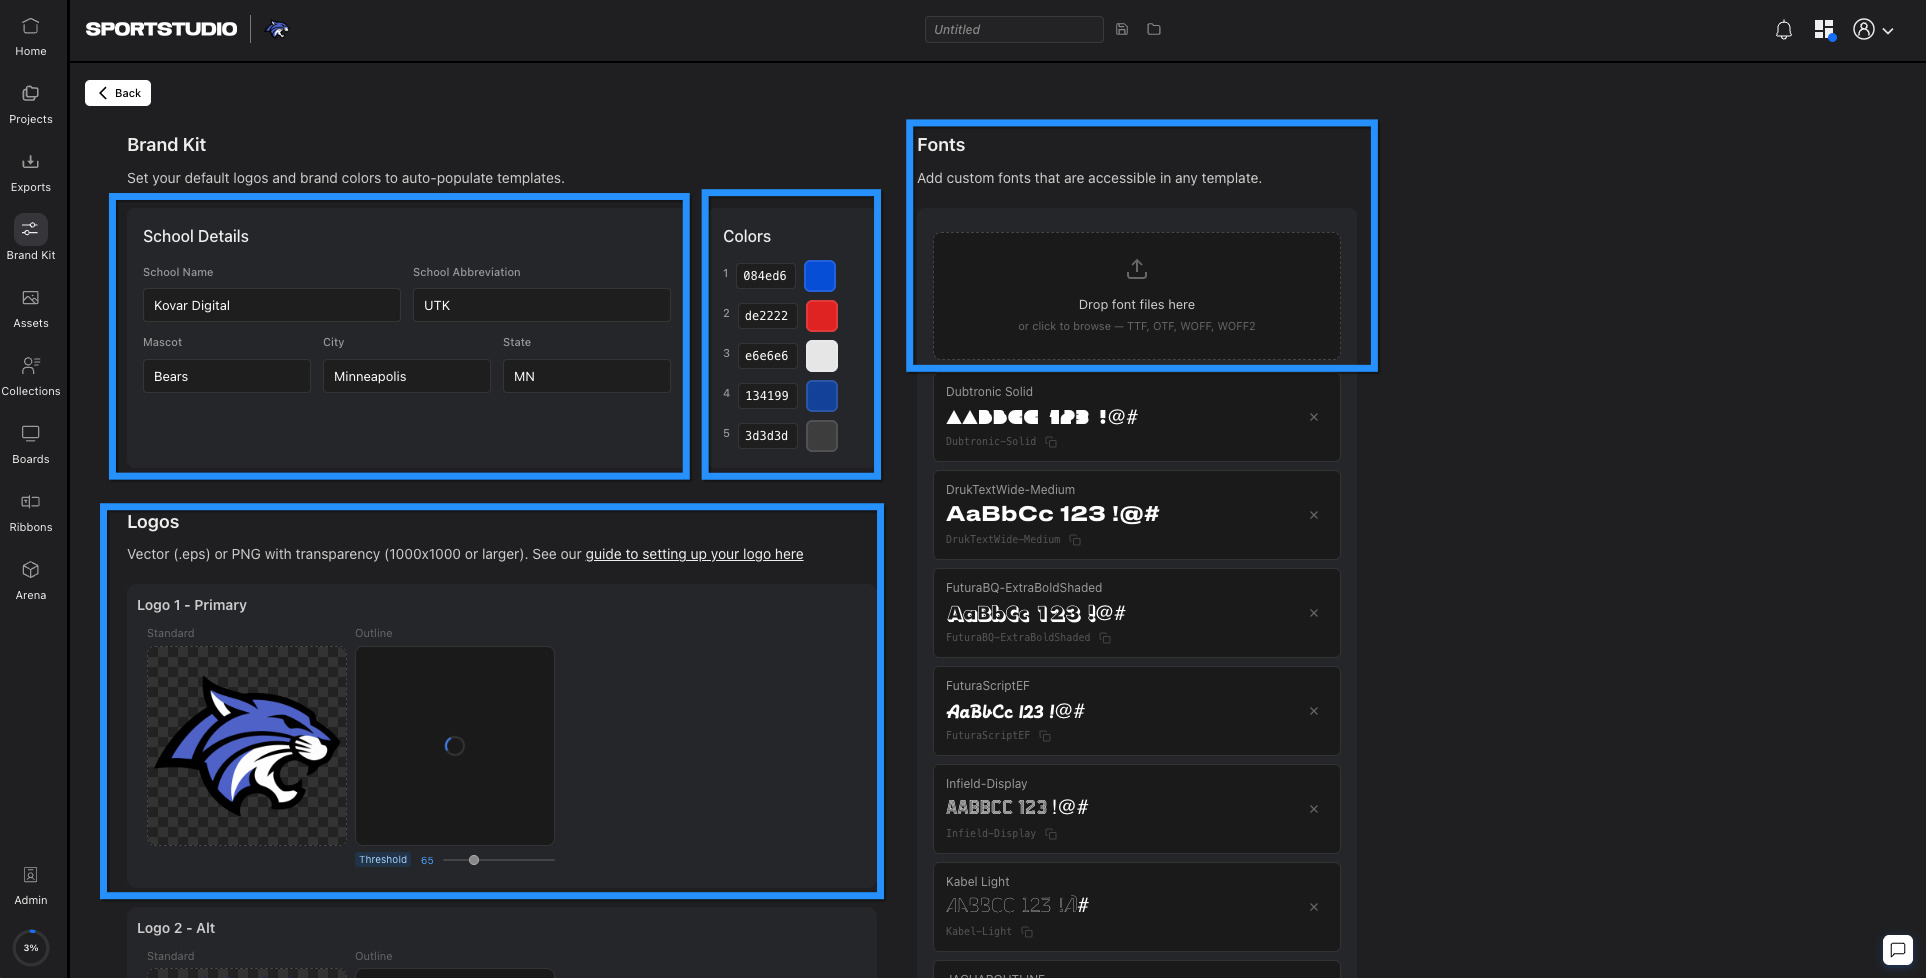Open Arena in the sidebar
Viewport: 1926px width, 978px height.
pos(30,581)
